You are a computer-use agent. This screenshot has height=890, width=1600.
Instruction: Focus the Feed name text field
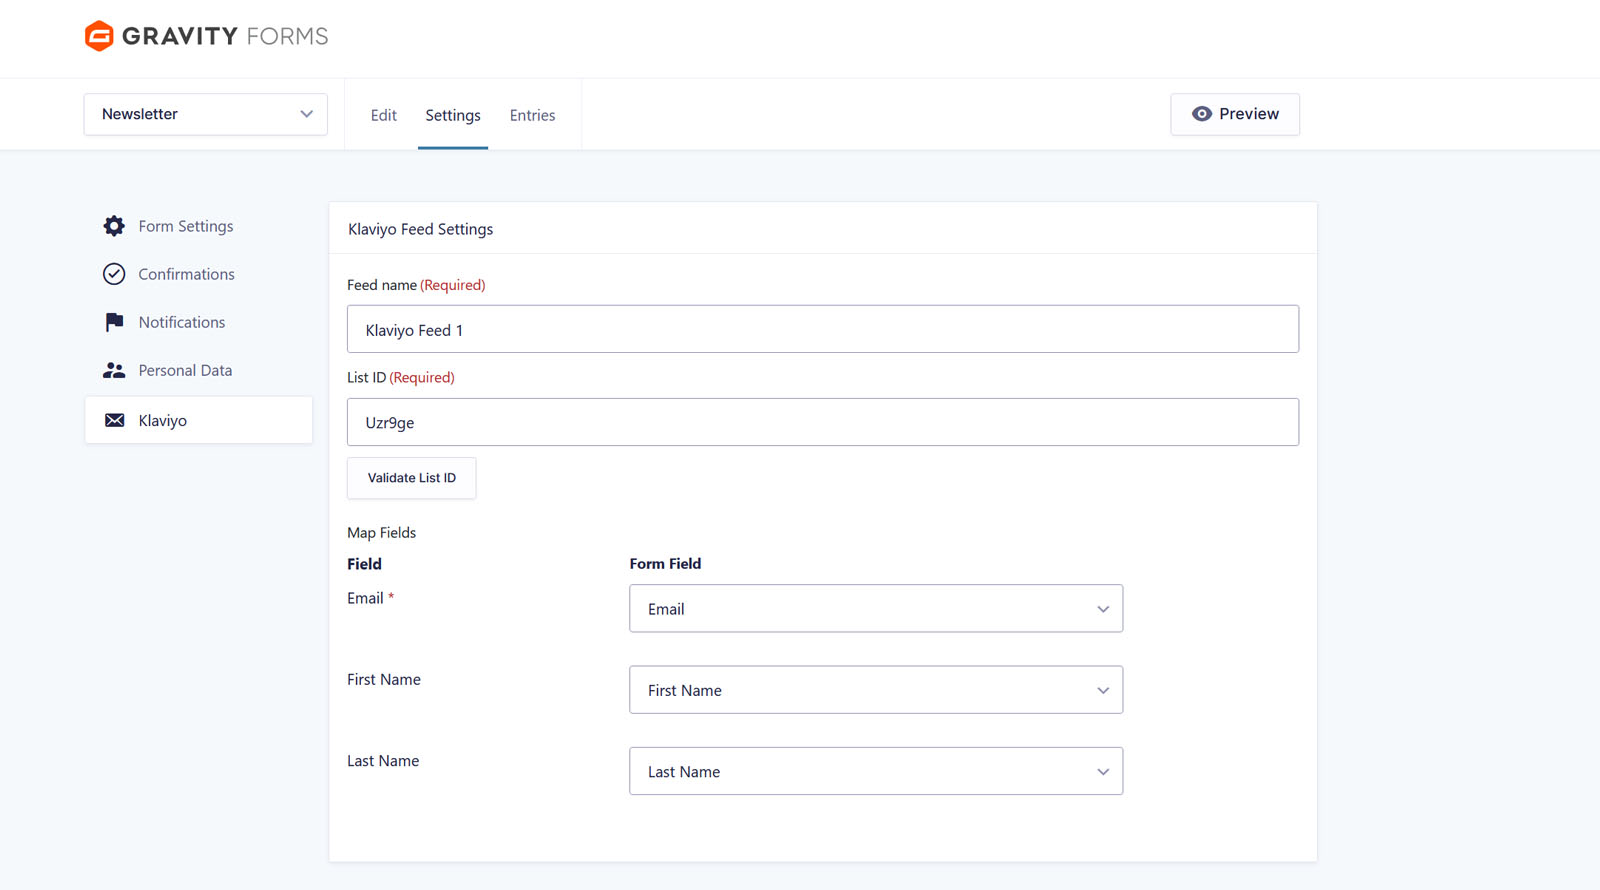822,329
